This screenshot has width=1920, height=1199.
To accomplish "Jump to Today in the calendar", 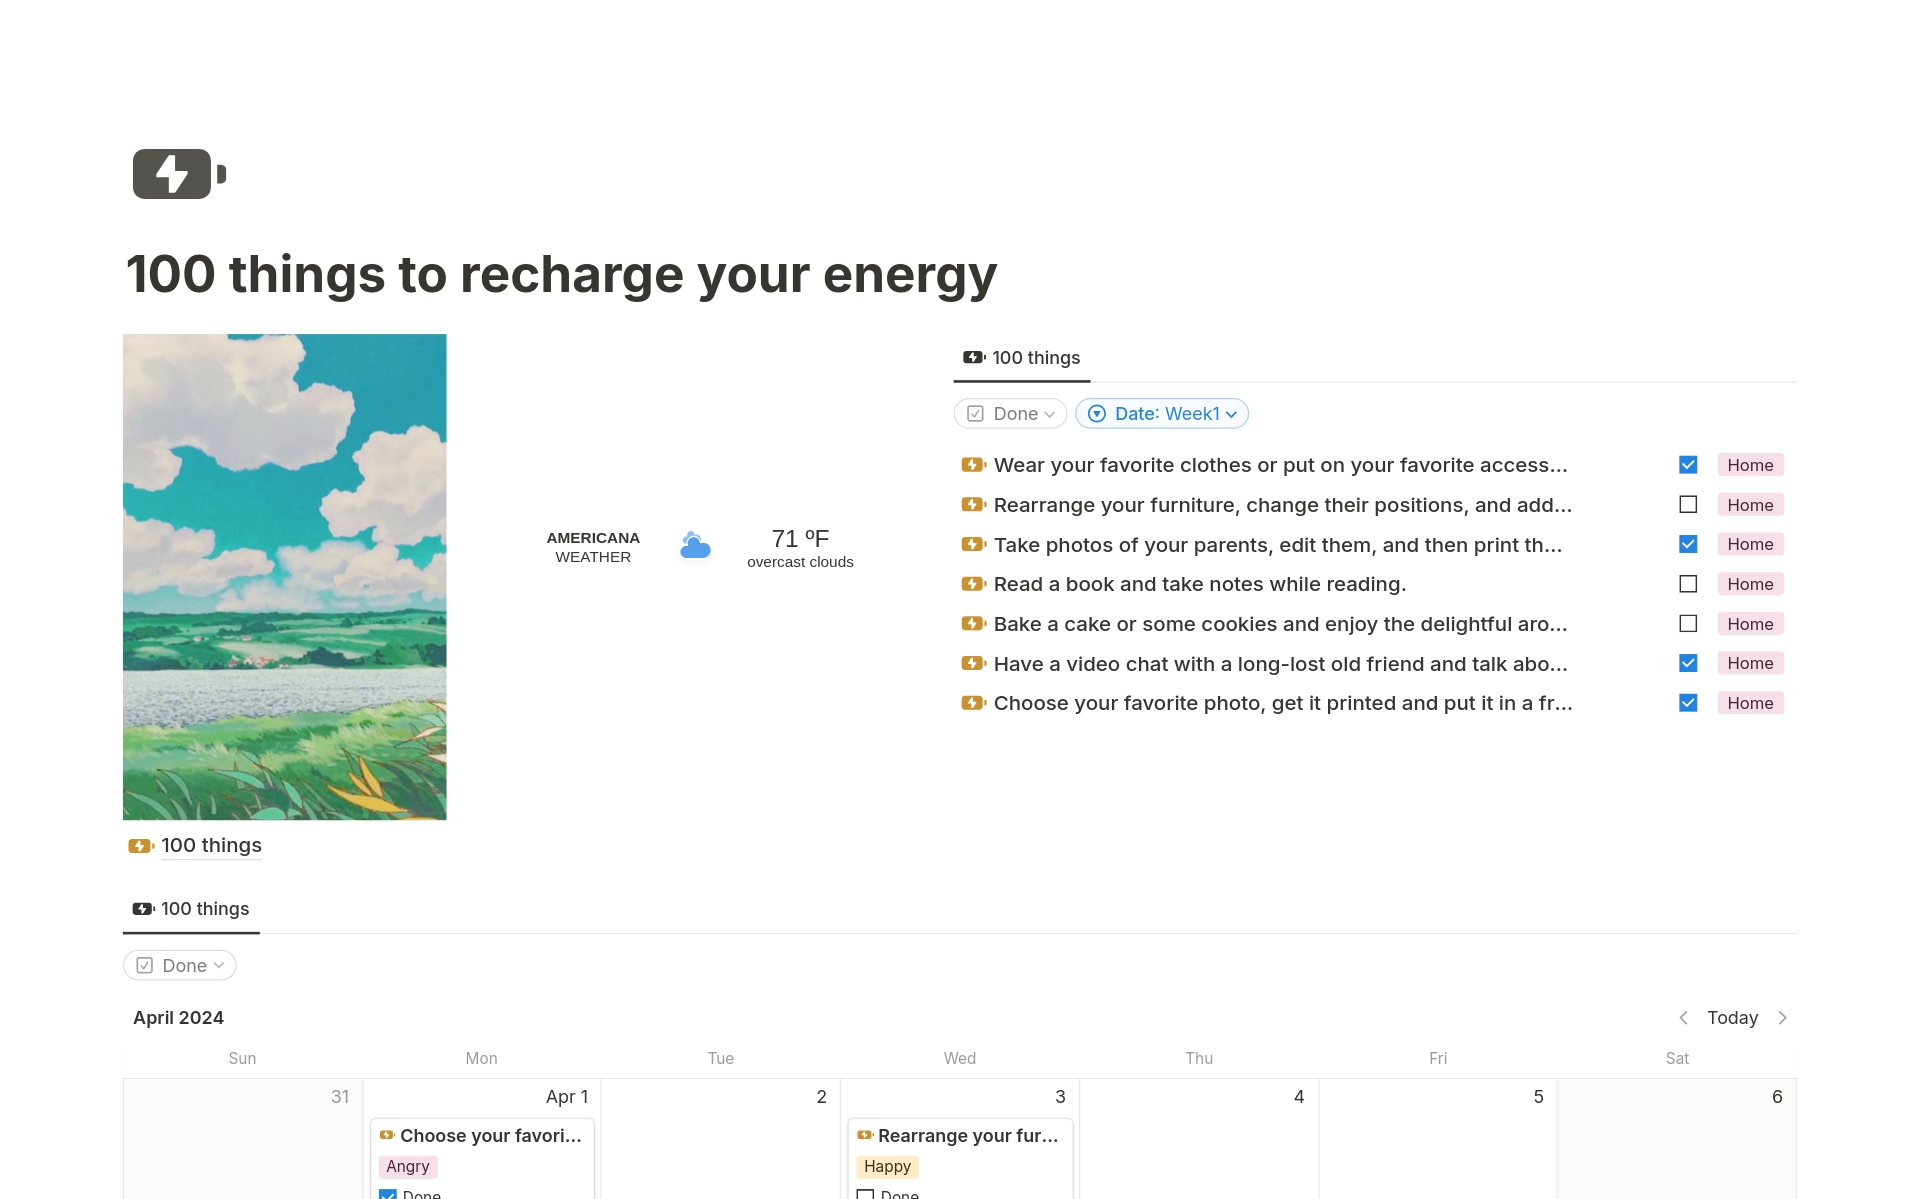I will pyautogui.click(x=1732, y=1018).
